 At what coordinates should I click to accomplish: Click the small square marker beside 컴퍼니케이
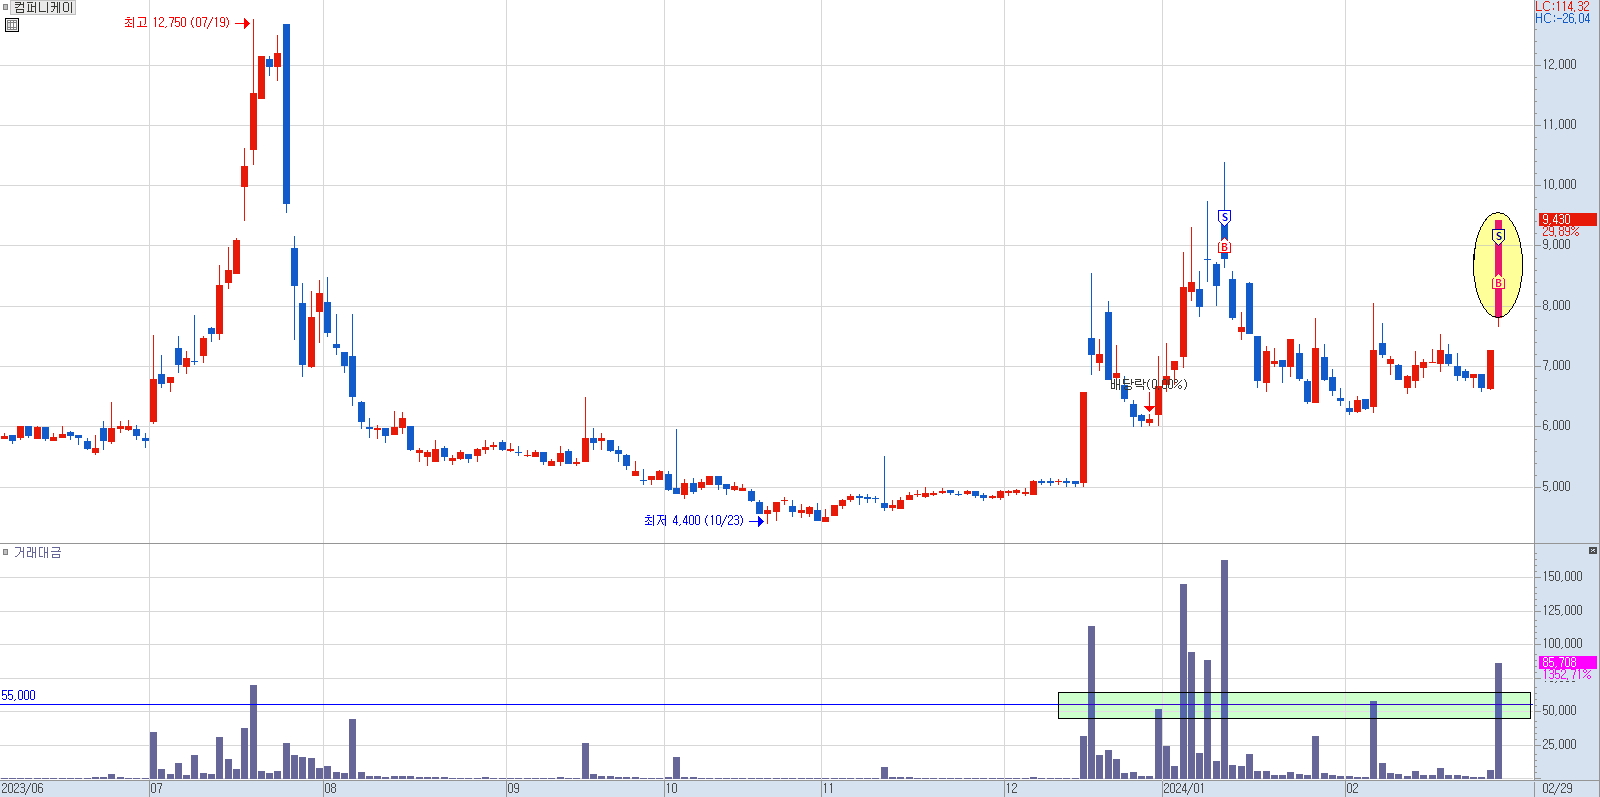click(6, 7)
